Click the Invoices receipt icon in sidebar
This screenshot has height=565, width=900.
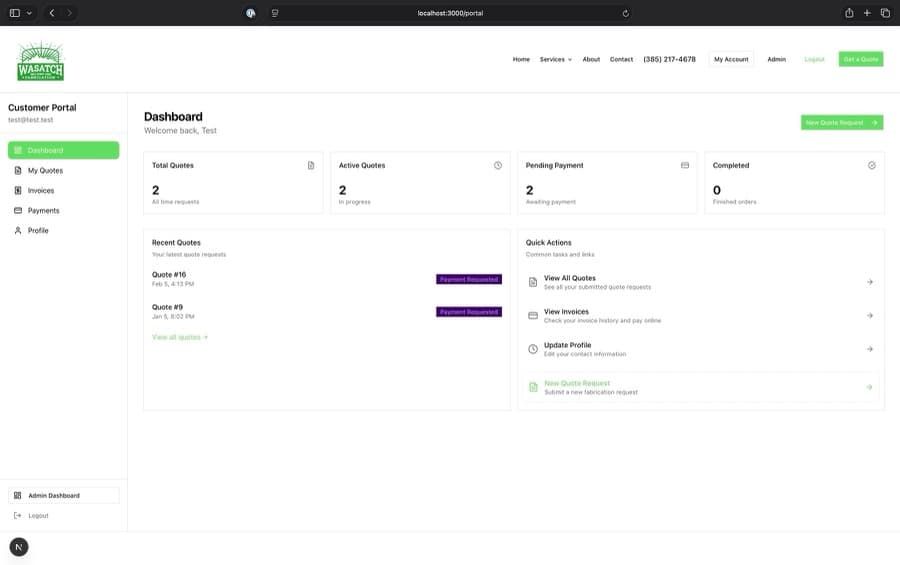[18, 191]
